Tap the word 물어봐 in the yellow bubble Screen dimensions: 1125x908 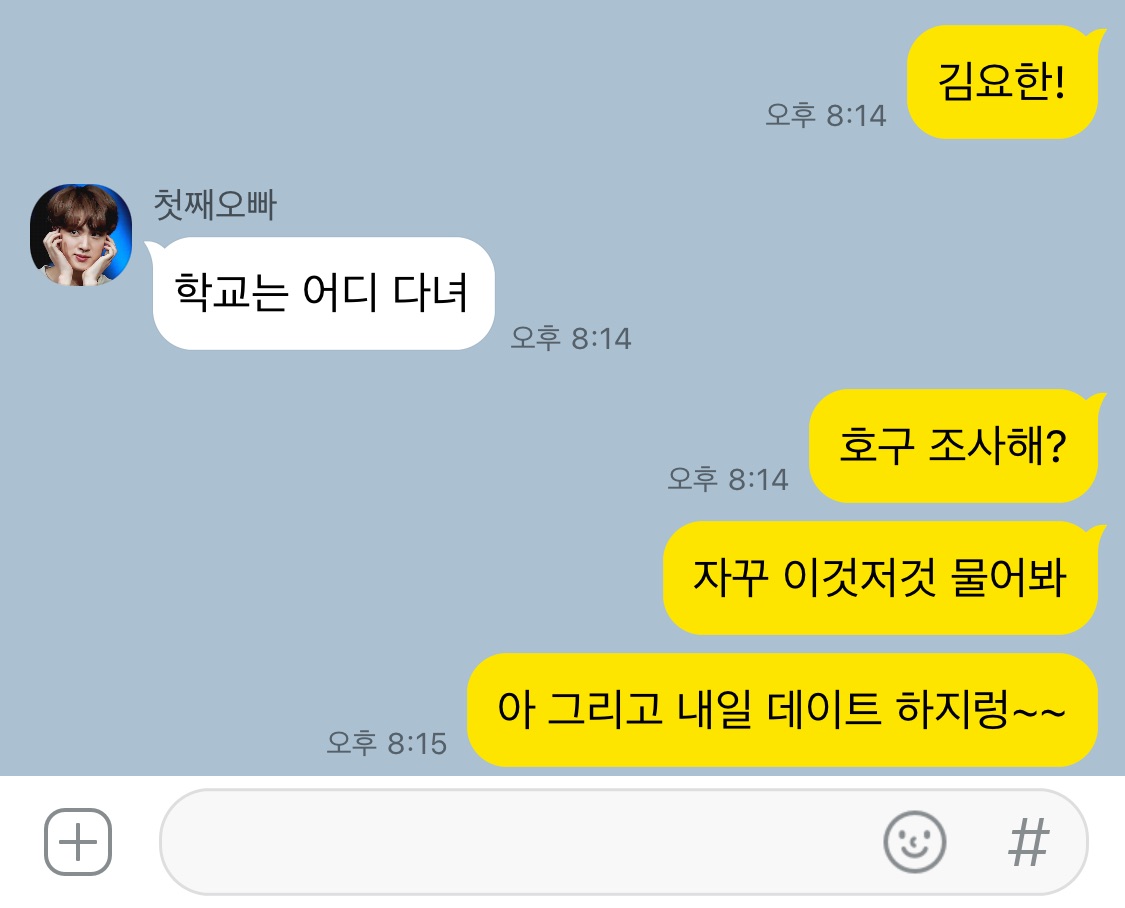(1009, 577)
